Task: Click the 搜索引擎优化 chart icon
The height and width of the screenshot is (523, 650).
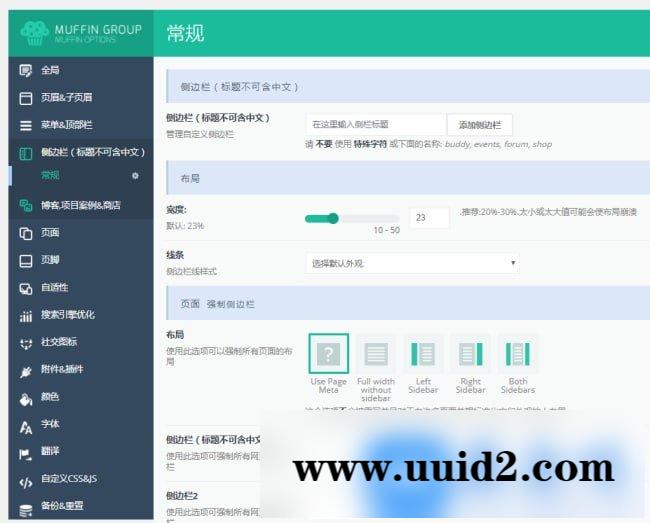Action: (26, 315)
